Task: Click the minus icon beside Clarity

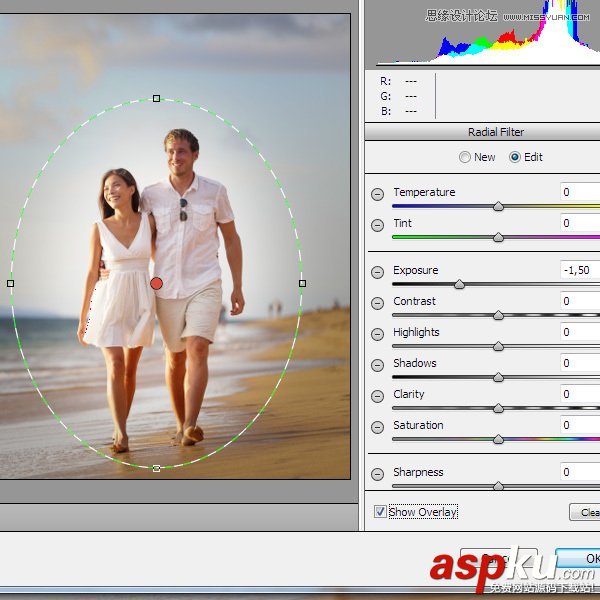Action: tap(377, 396)
